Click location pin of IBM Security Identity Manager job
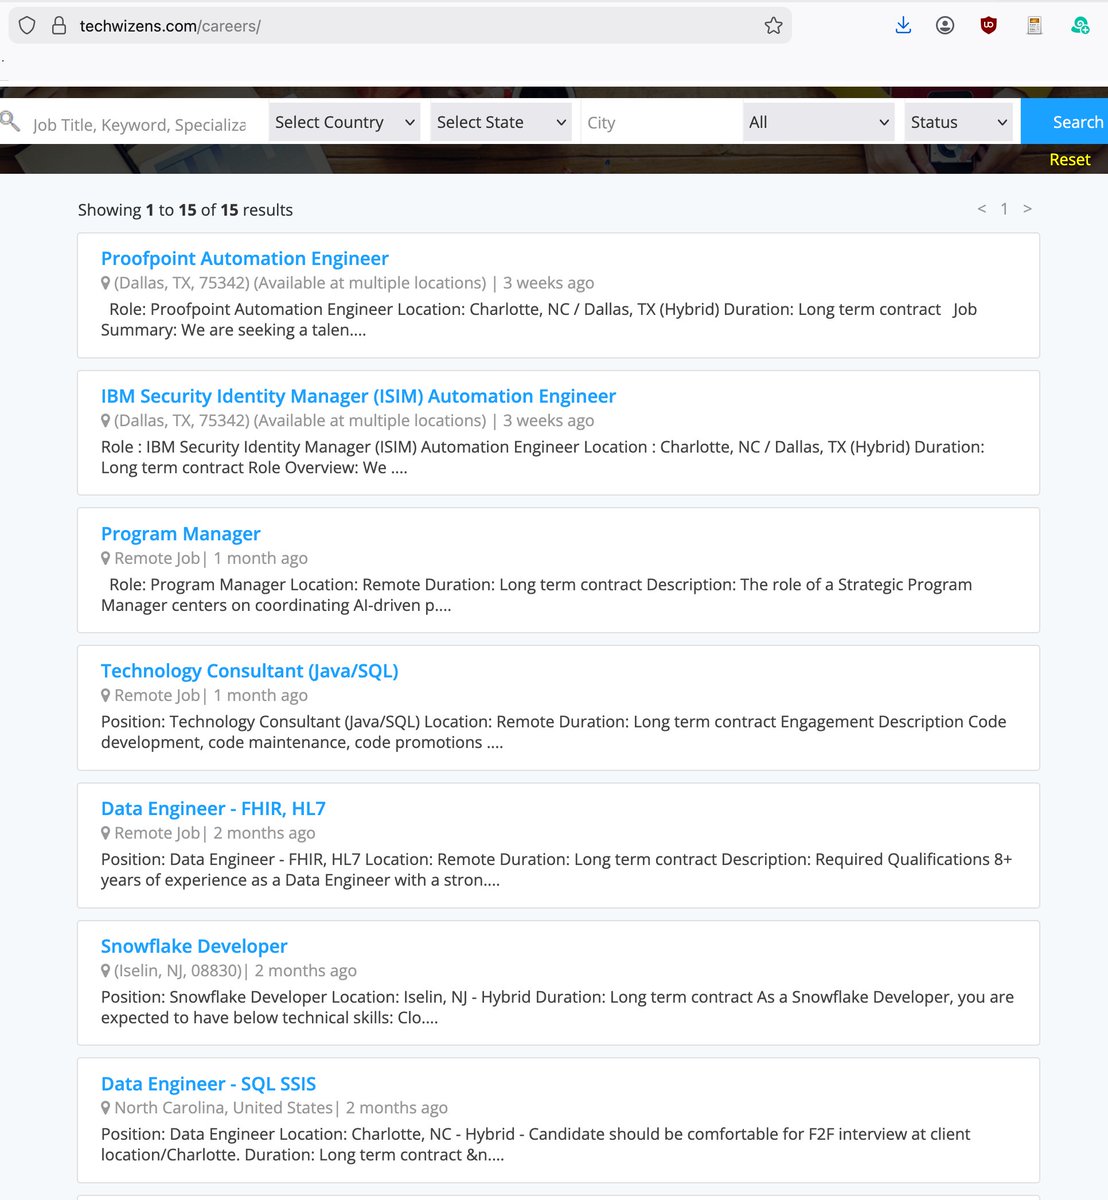 point(106,421)
